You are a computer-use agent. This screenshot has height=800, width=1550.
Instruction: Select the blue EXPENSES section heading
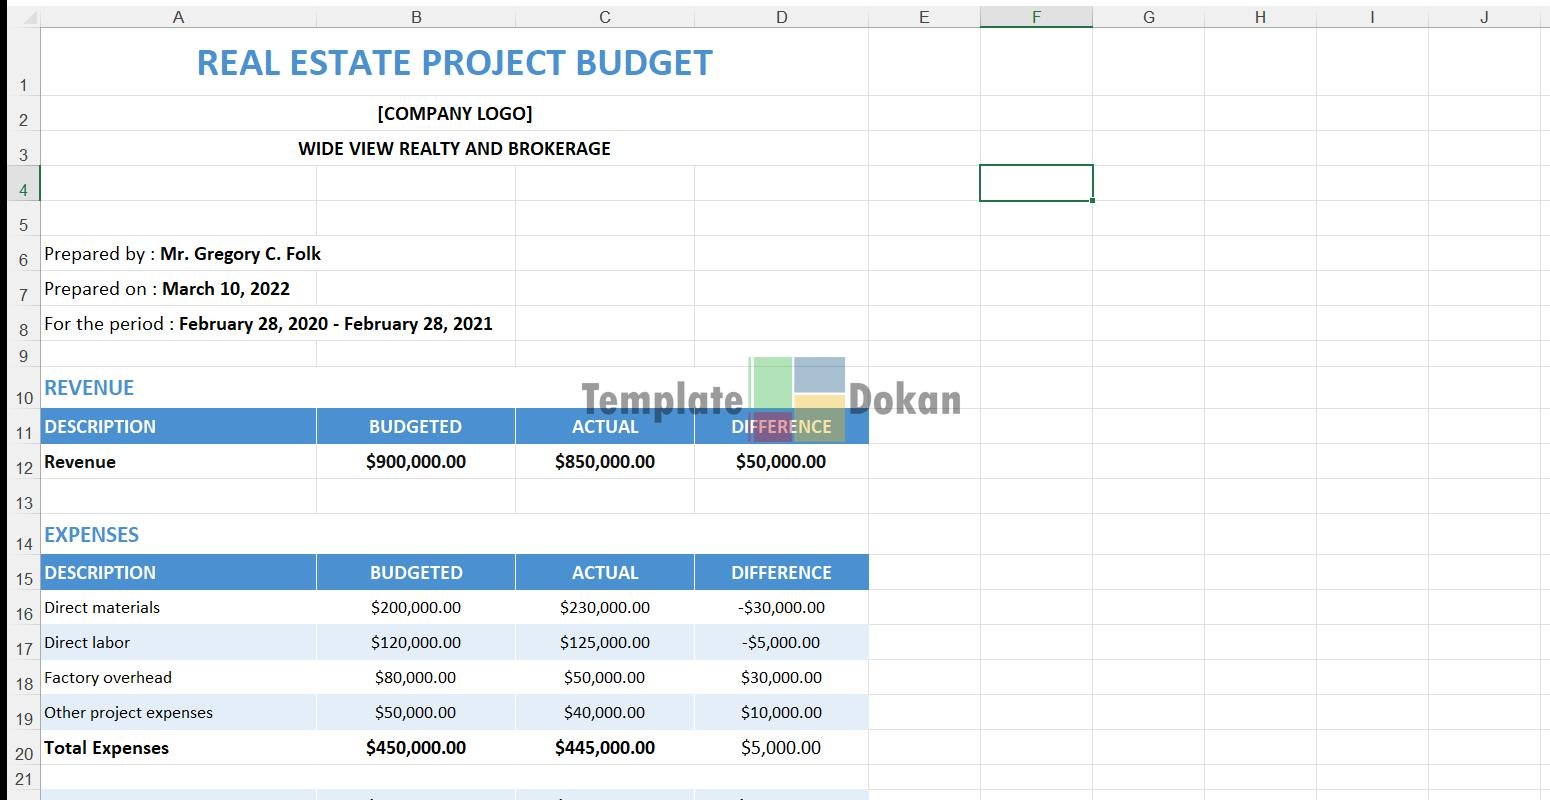coord(92,535)
